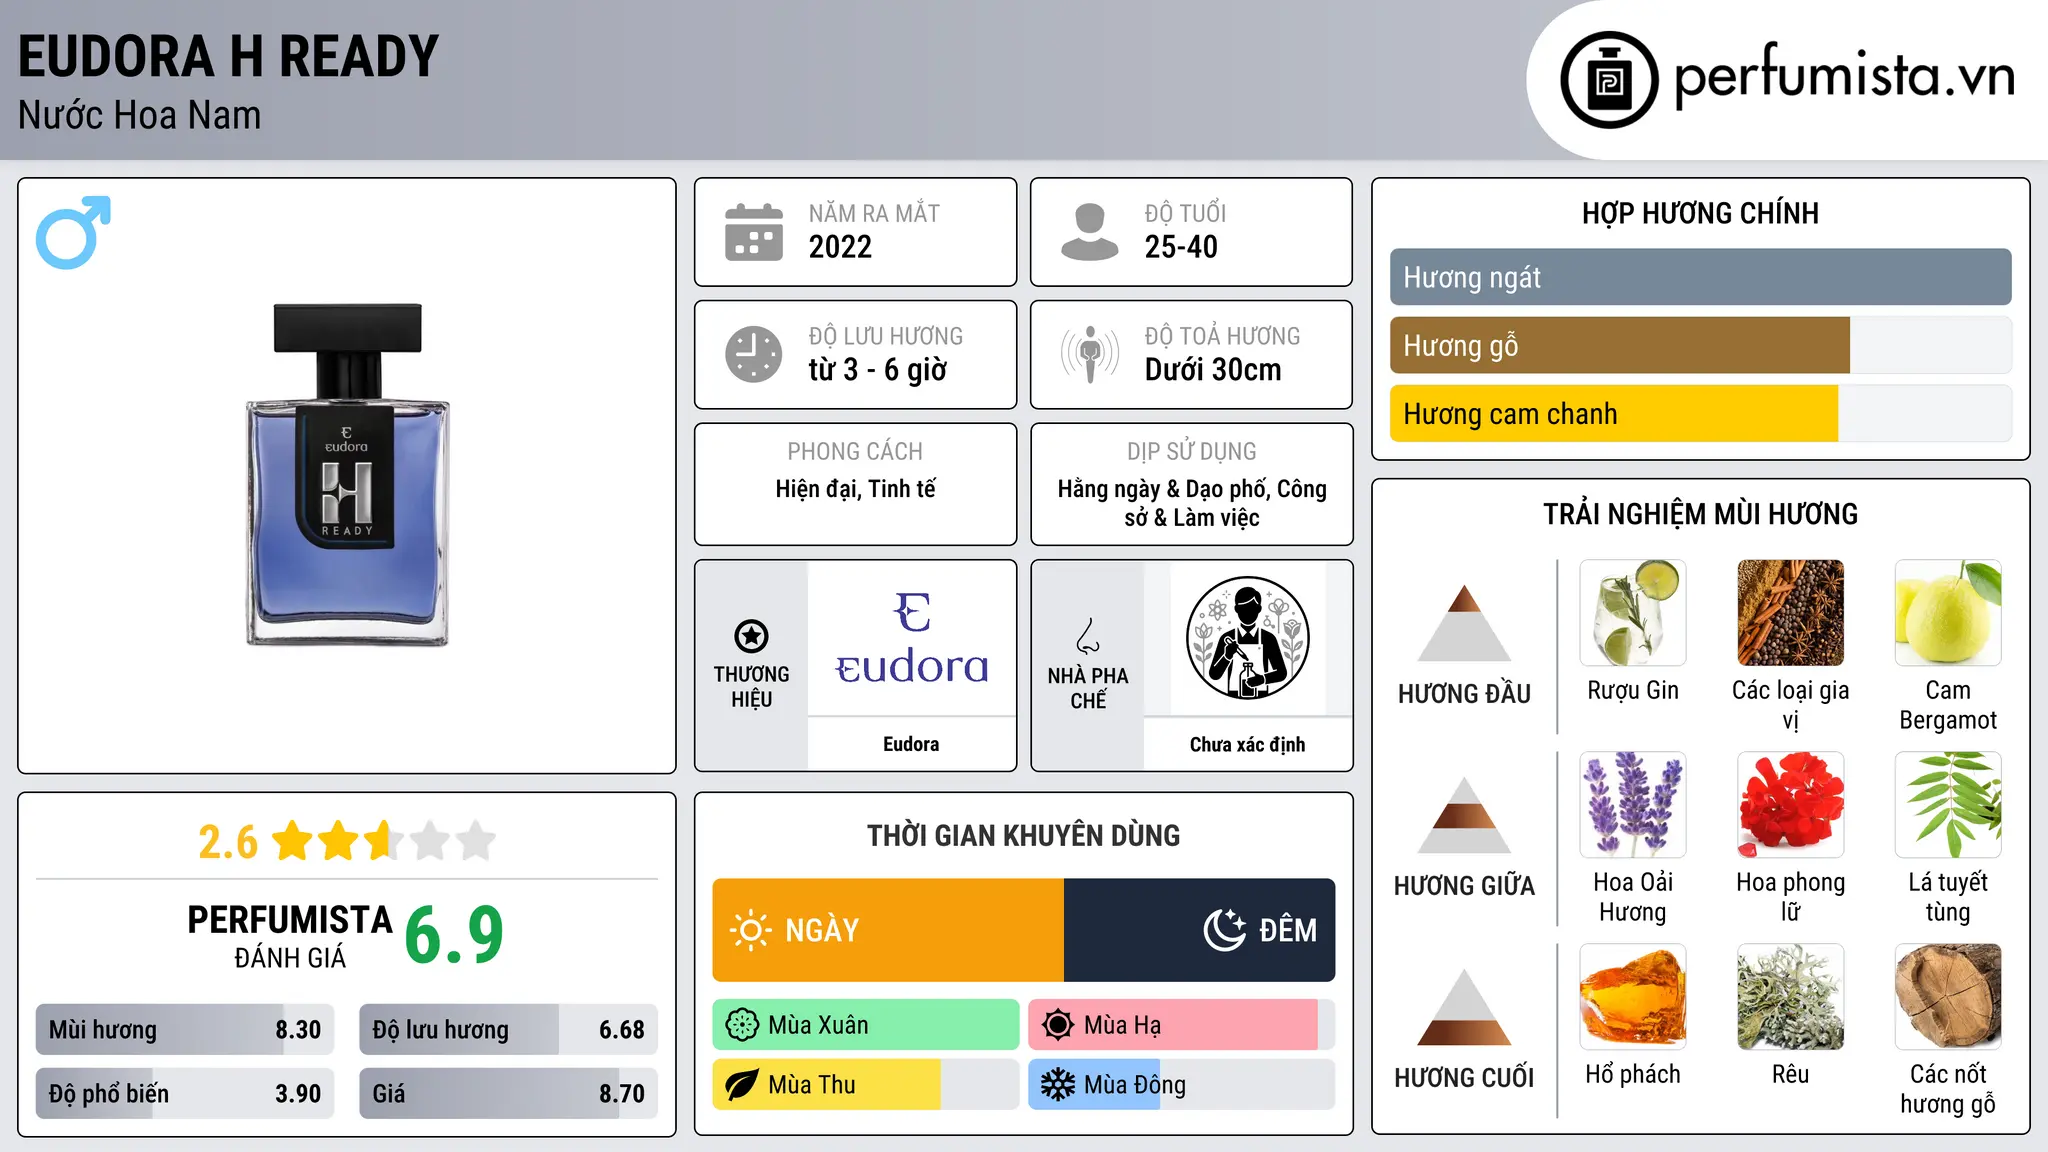2048x1152 pixels.
Task: Open the Lá tuyết tùng cedar leaf image
Action: [1948, 805]
